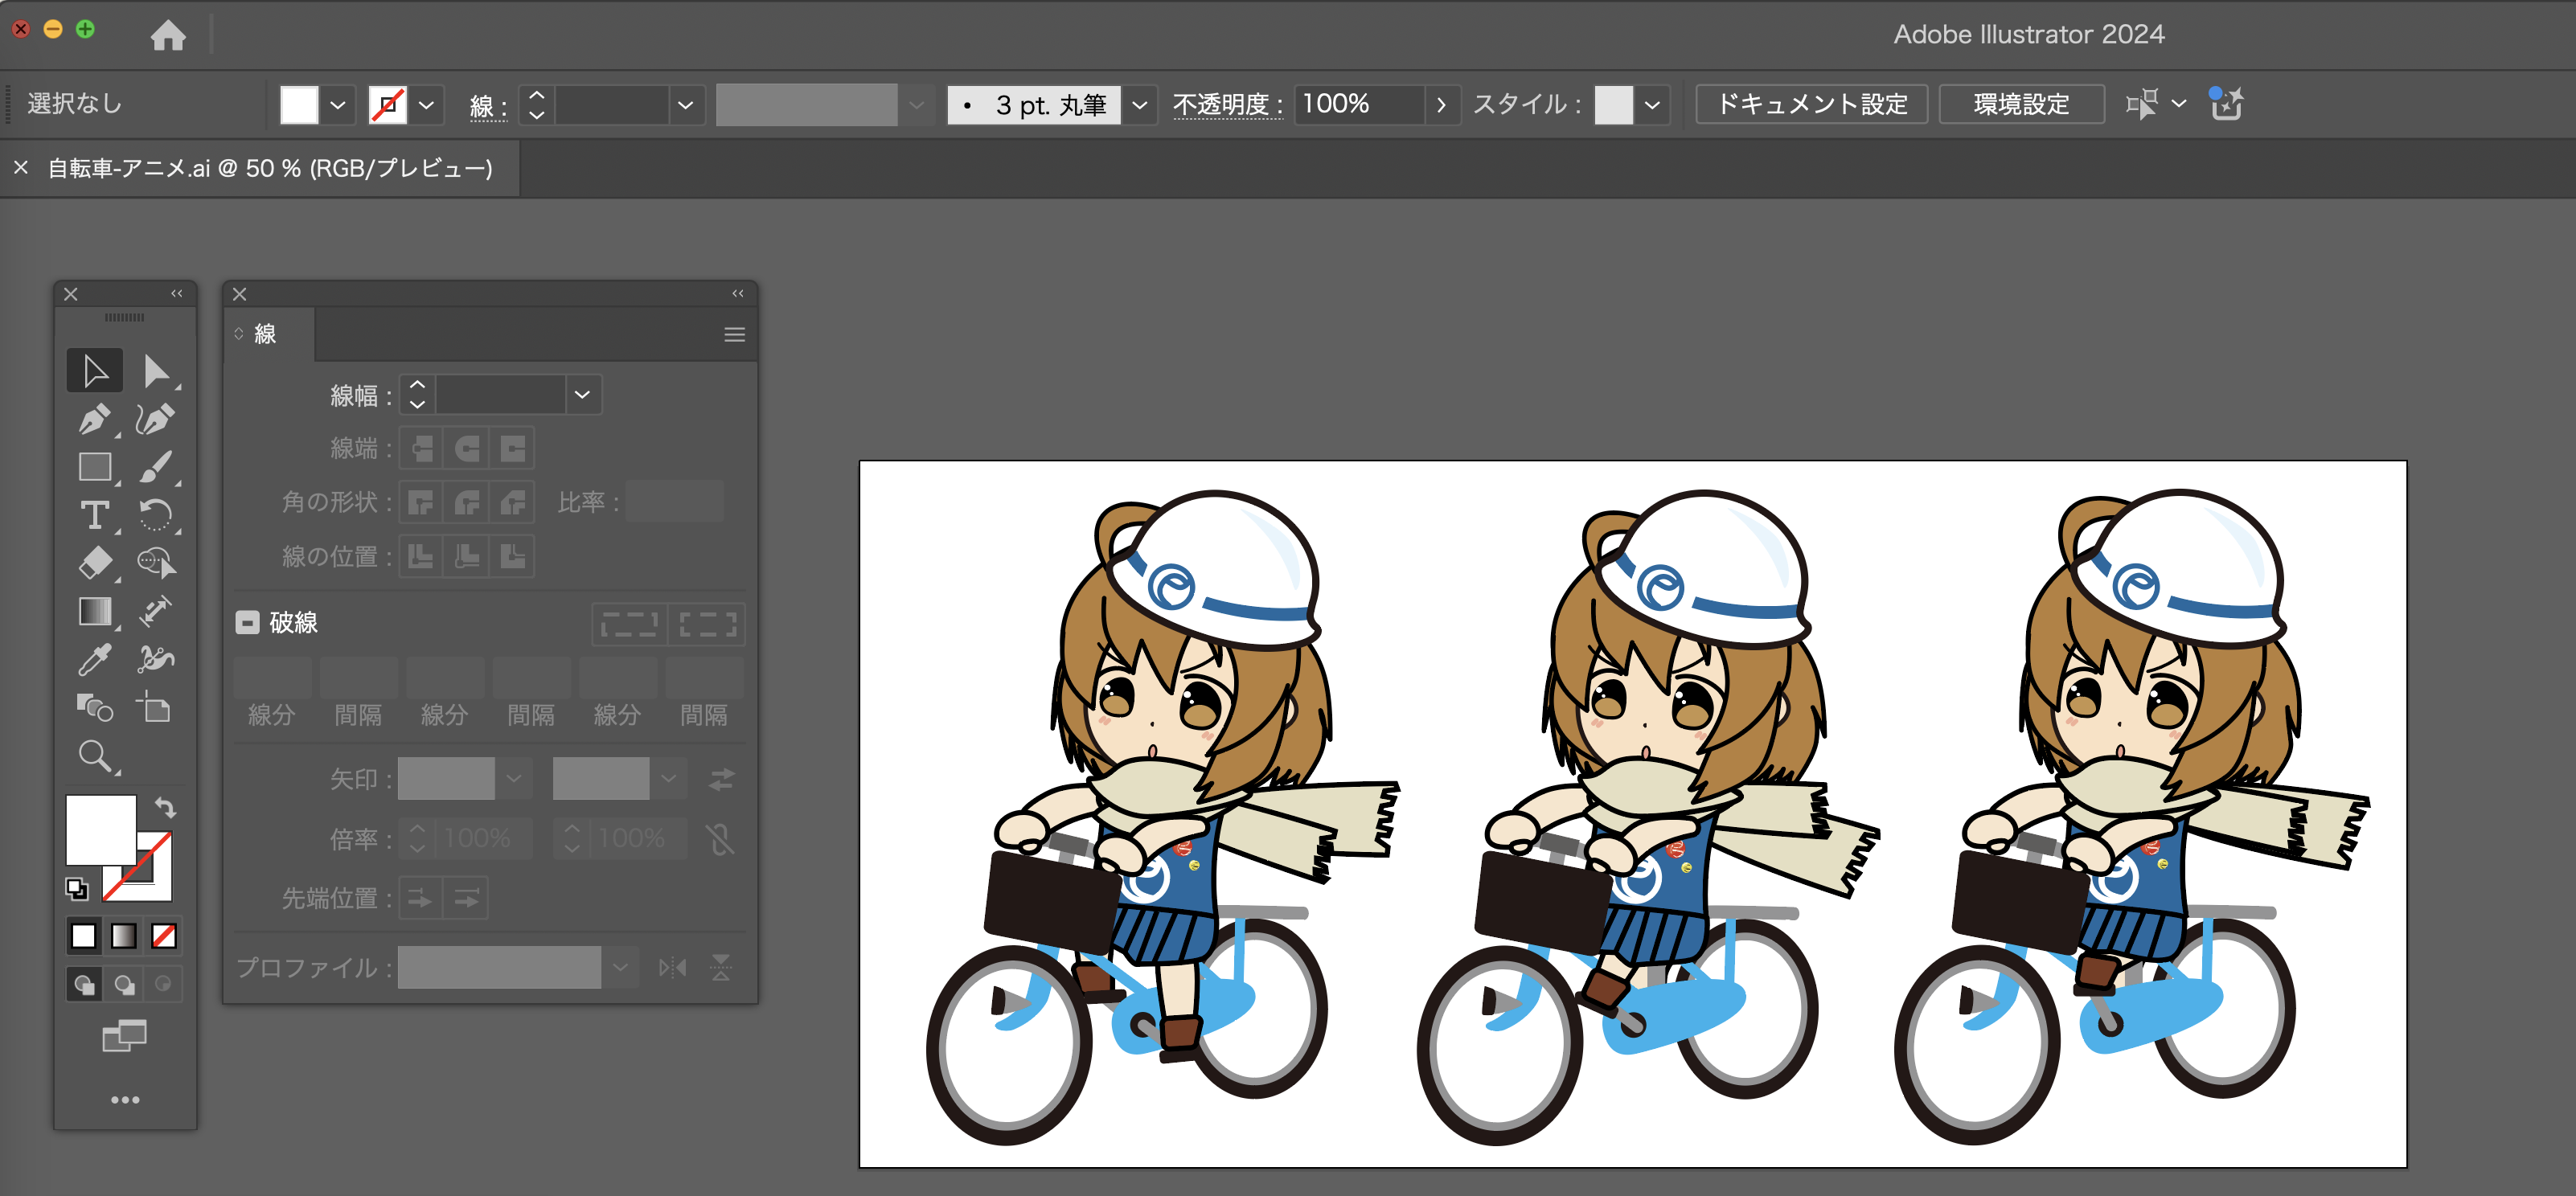The width and height of the screenshot is (2576, 1196).
Task: Select the Artboard tool
Action: point(155,707)
